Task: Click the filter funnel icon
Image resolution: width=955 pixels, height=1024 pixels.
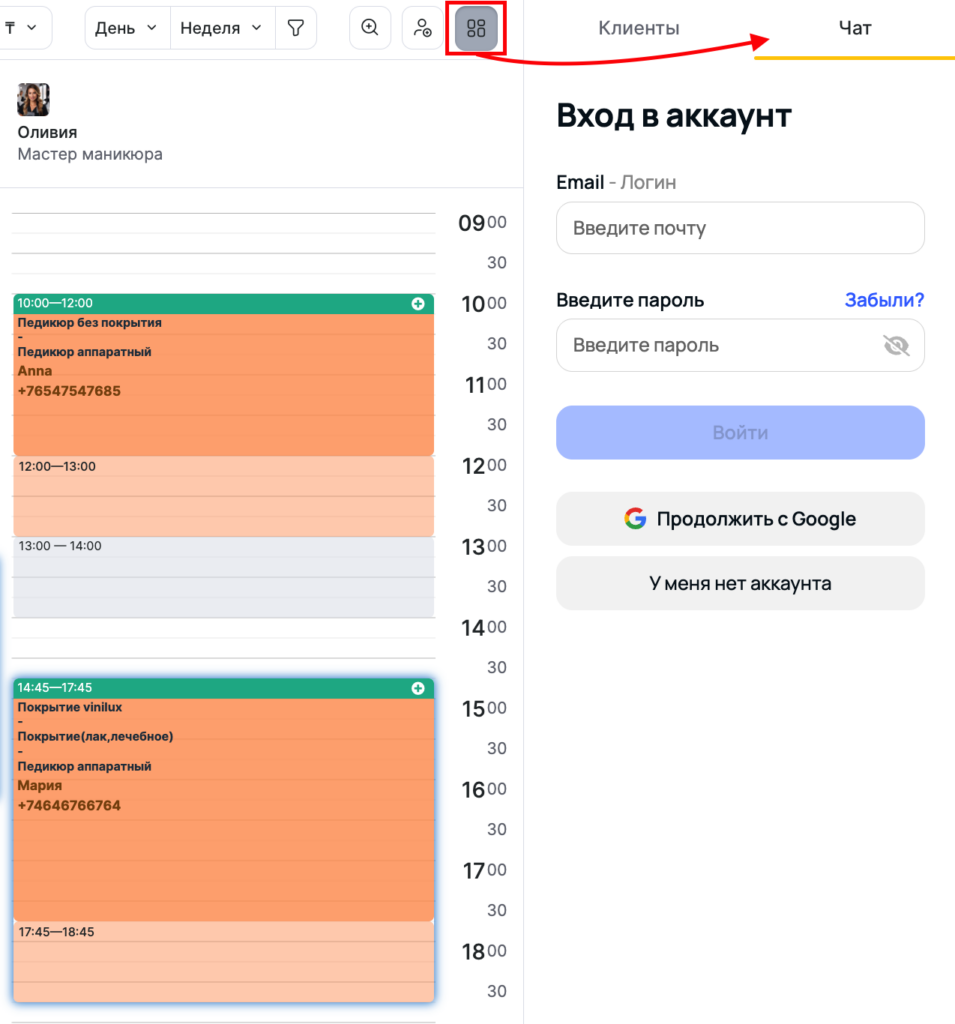Action: coord(295,28)
